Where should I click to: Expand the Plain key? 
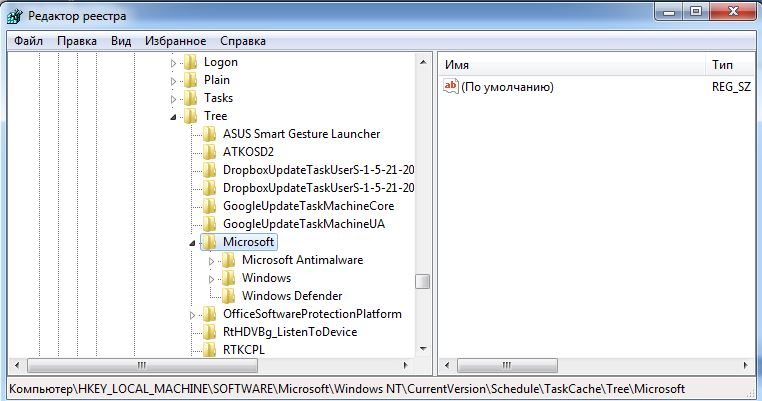coord(173,81)
